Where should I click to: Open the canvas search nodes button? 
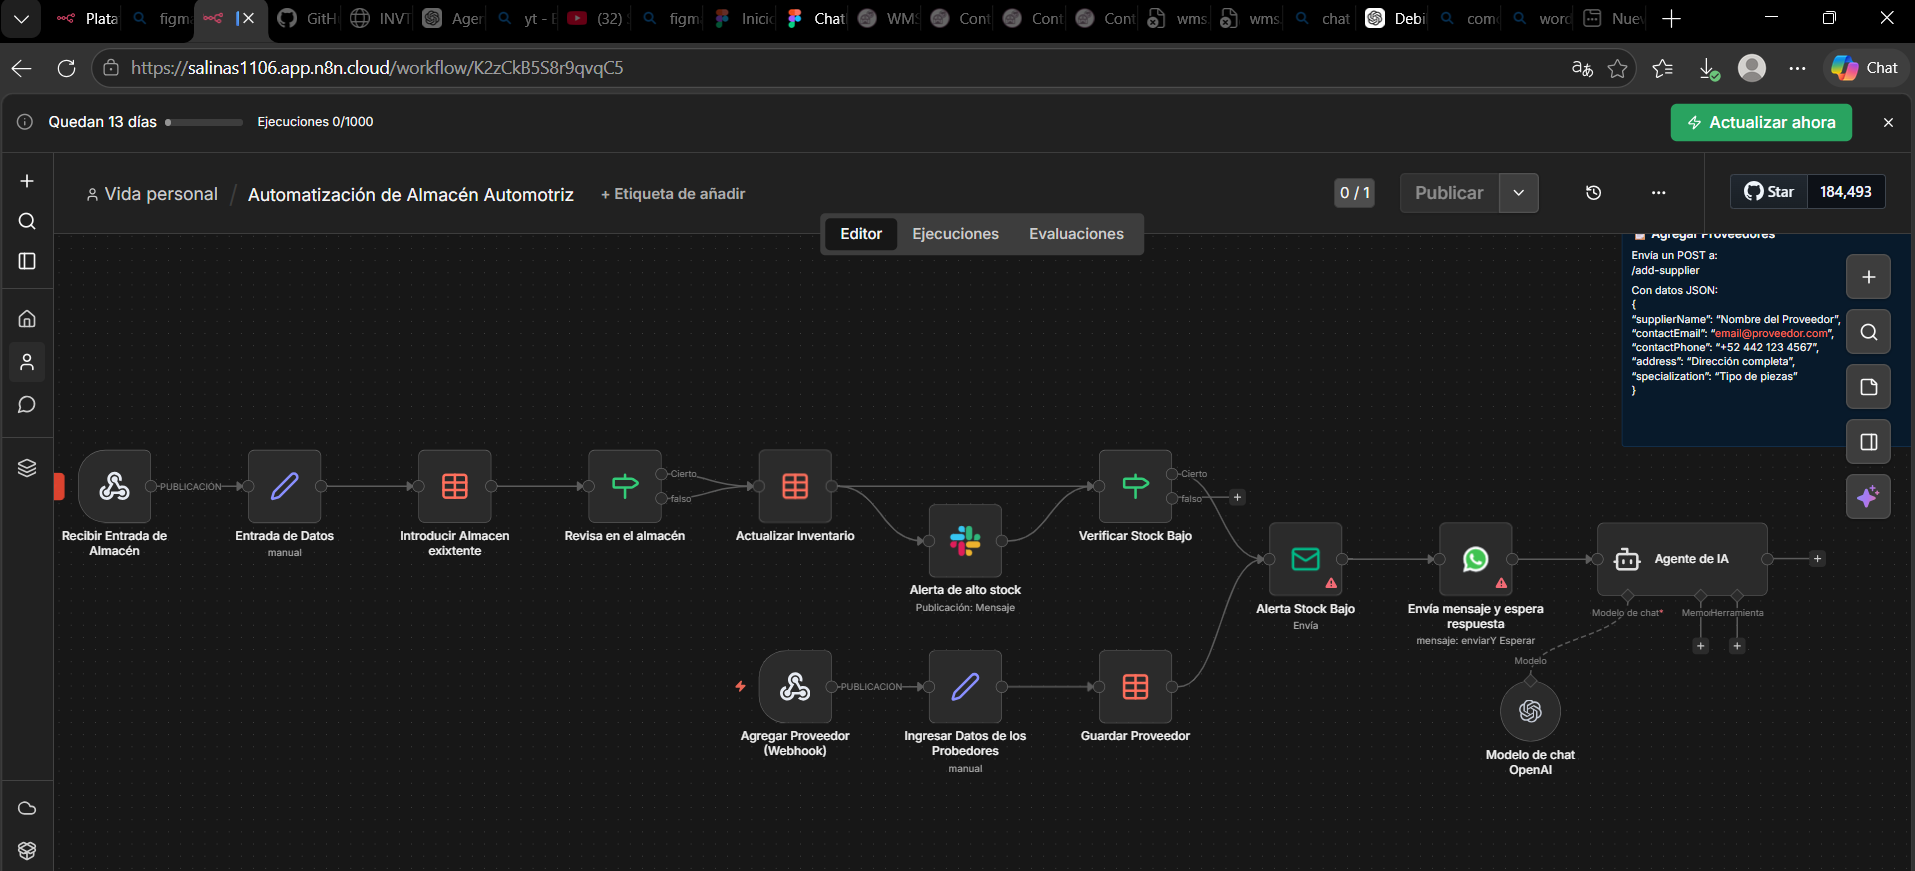1868,332
